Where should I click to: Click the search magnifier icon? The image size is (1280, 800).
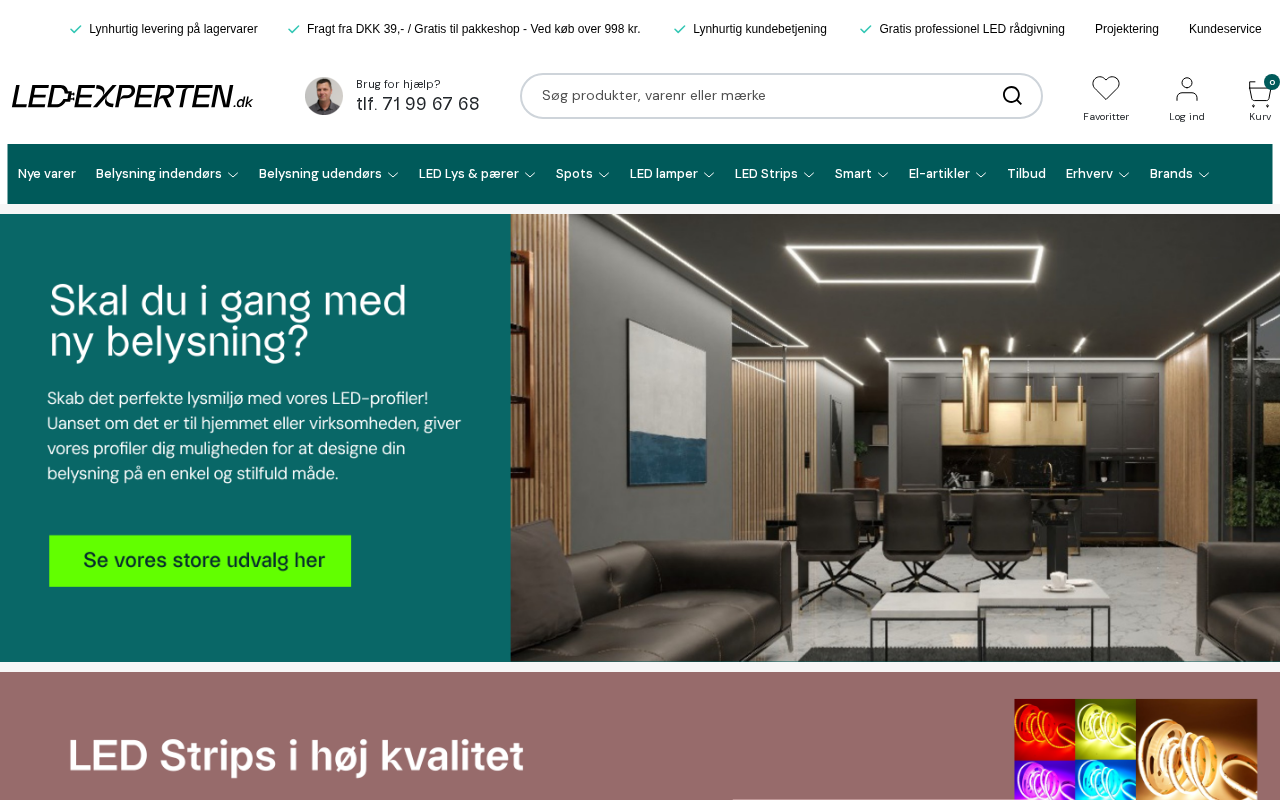(1012, 96)
